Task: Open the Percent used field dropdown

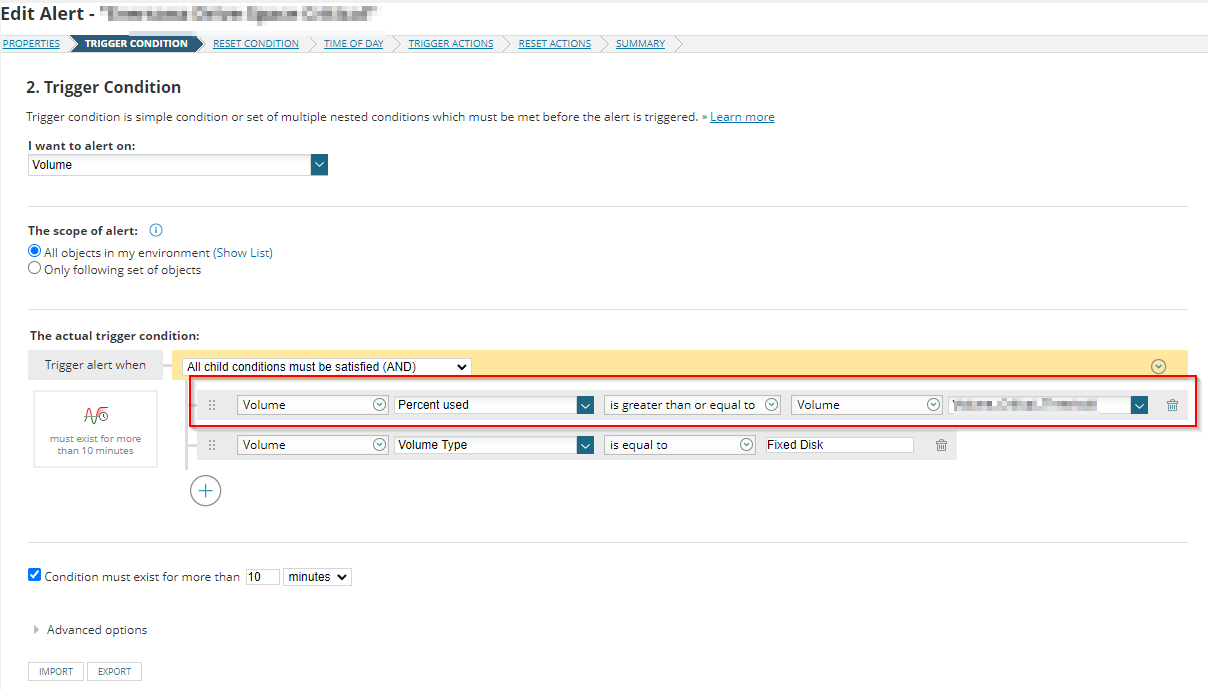Action: tap(495, 405)
